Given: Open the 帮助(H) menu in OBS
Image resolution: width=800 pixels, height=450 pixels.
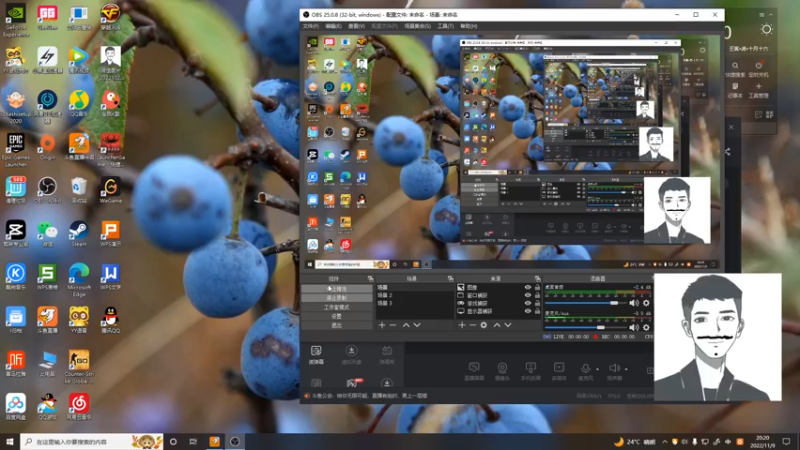Looking at the screenshot, I should [x=468, y=26].
